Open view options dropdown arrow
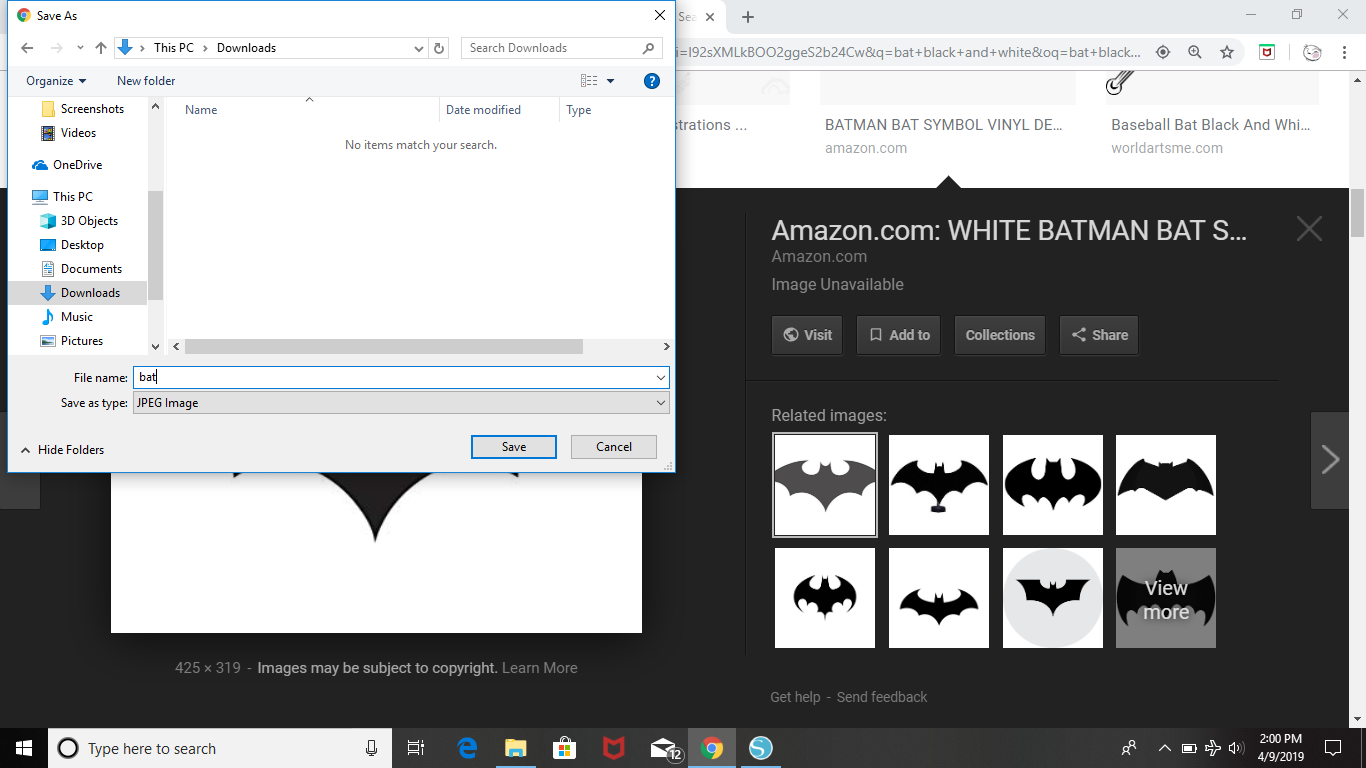Viewport: 1366px width, 768px height. click(x=611, y=81)
